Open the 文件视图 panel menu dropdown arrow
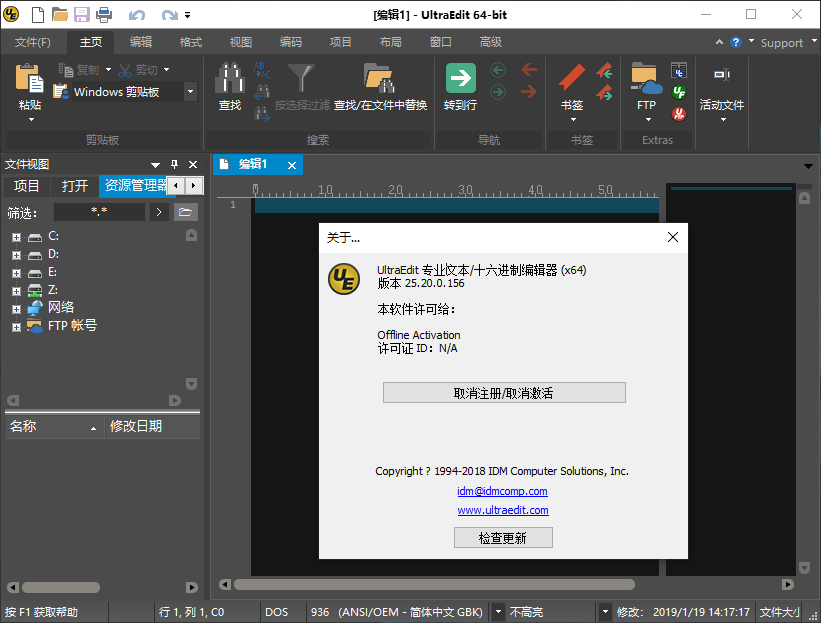821x623 pixels. (156, 165)
